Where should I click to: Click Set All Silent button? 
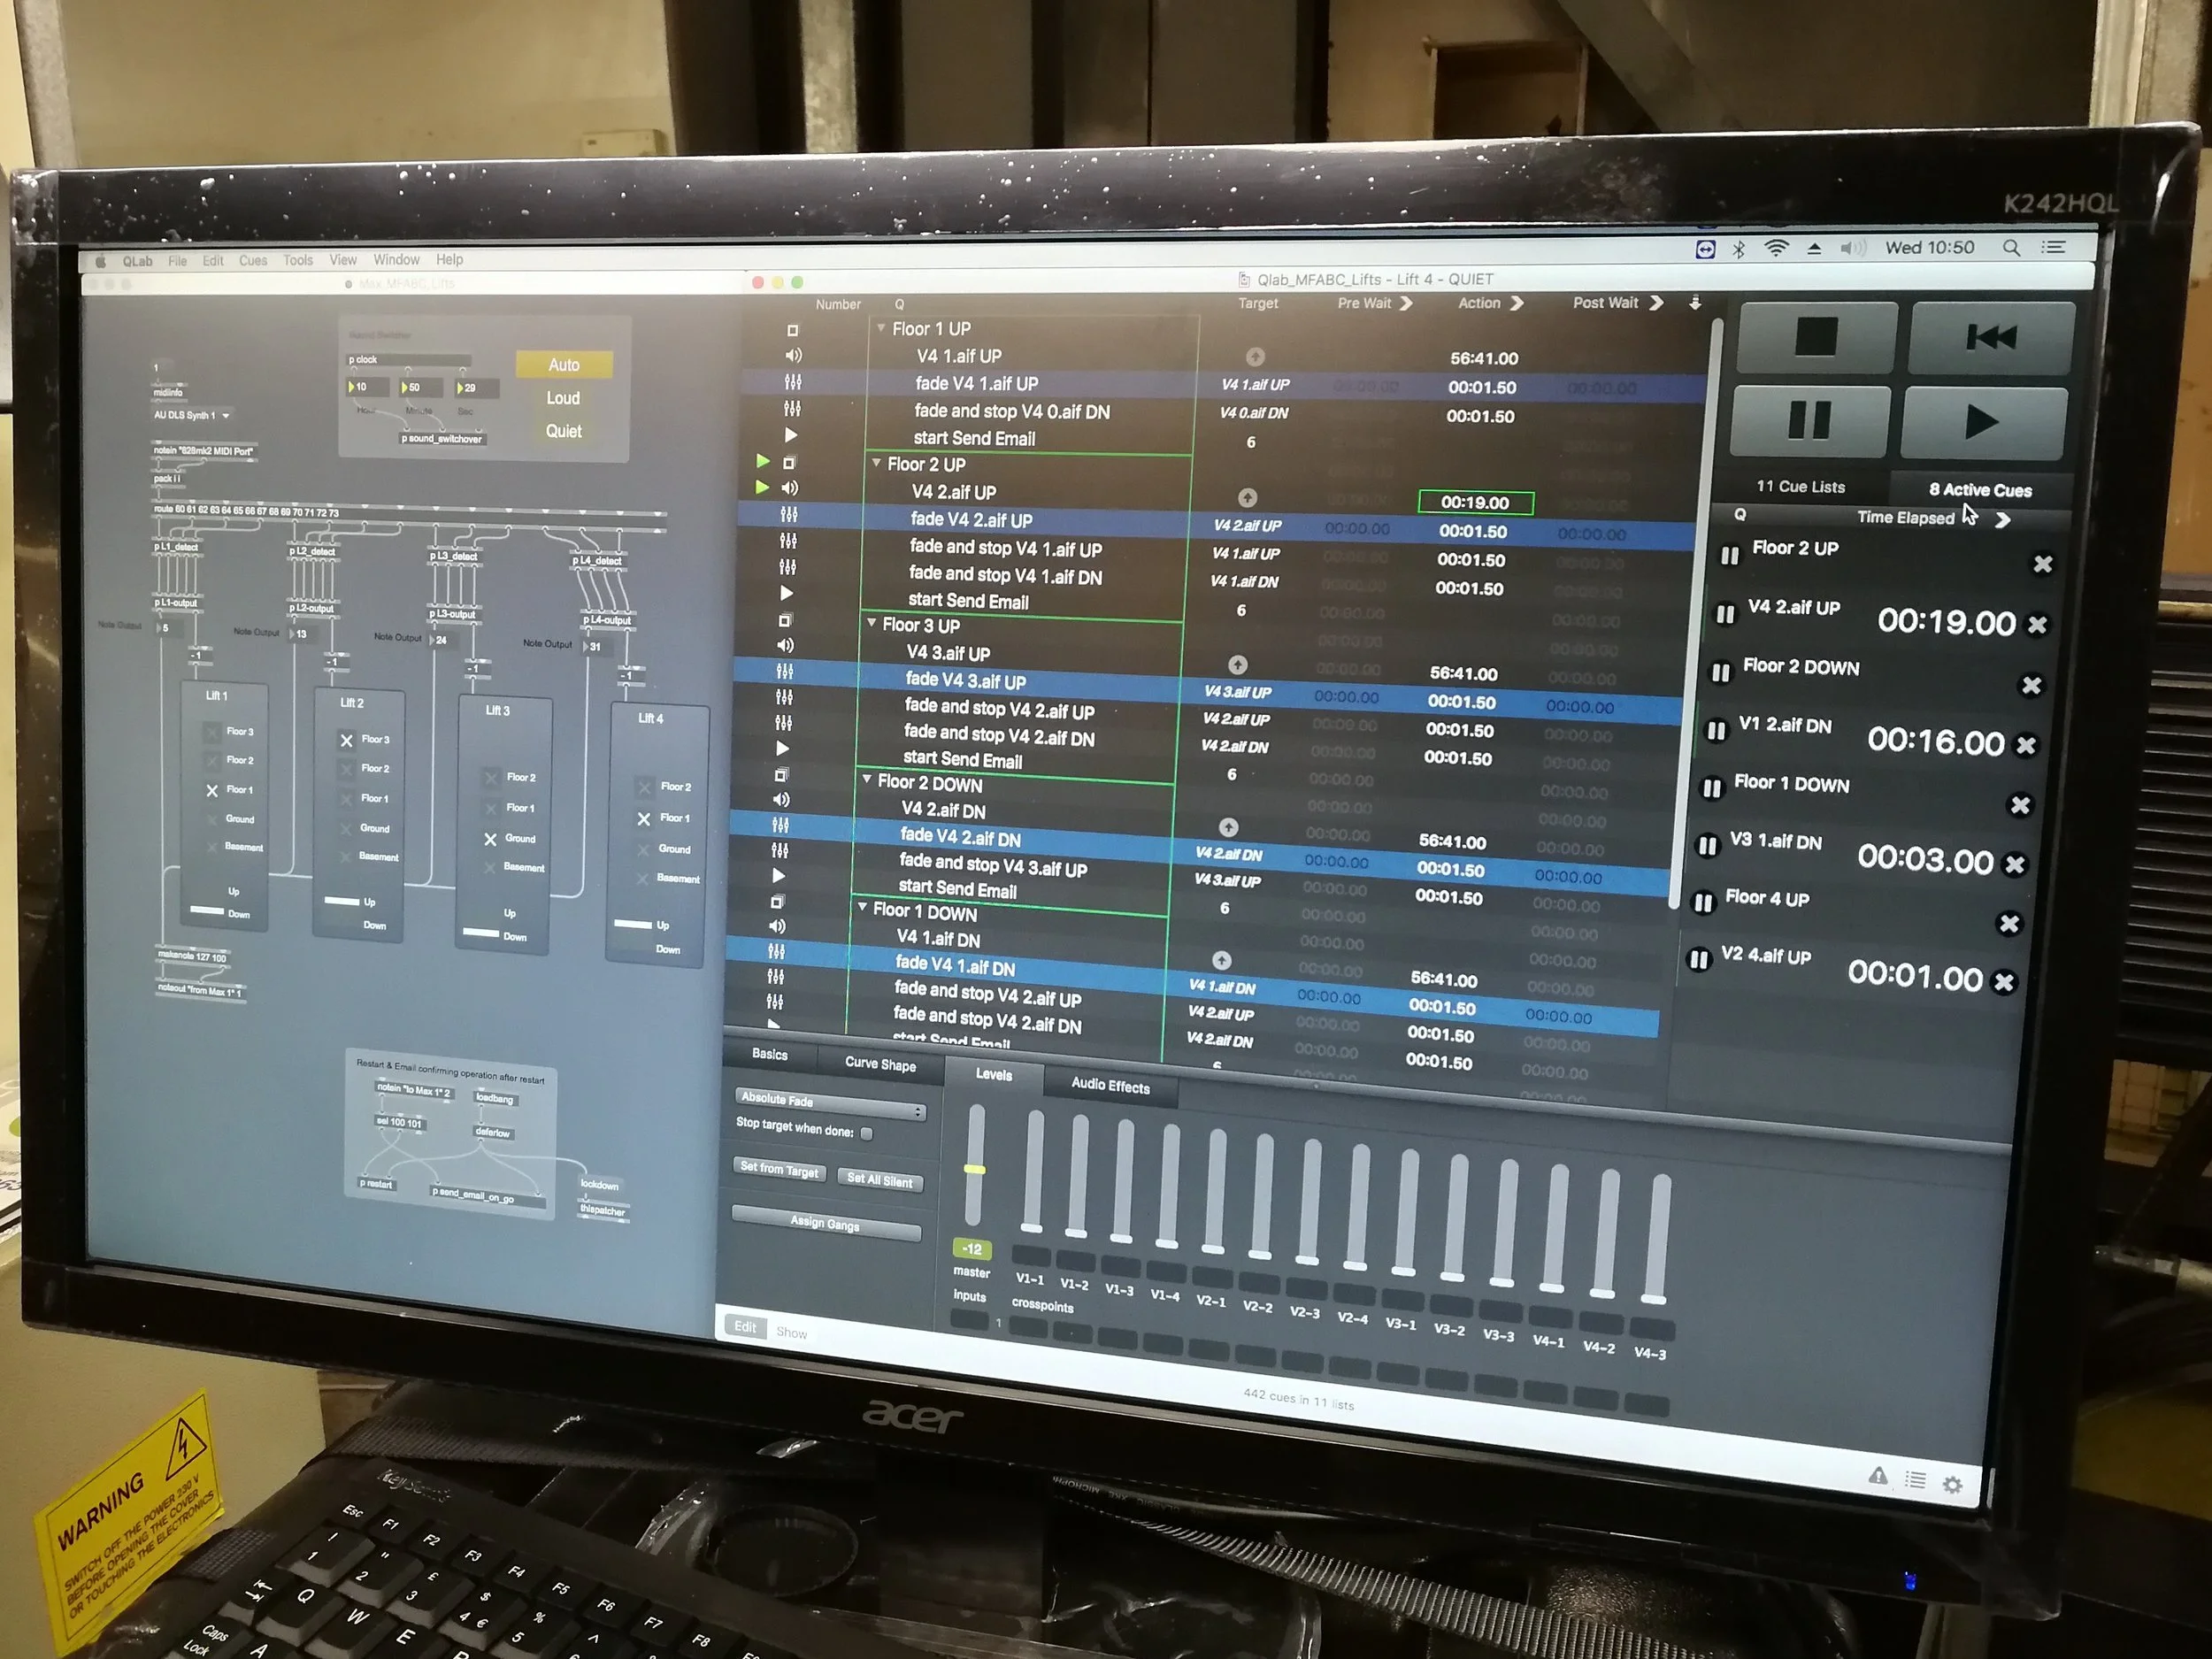click(879, 1180)
